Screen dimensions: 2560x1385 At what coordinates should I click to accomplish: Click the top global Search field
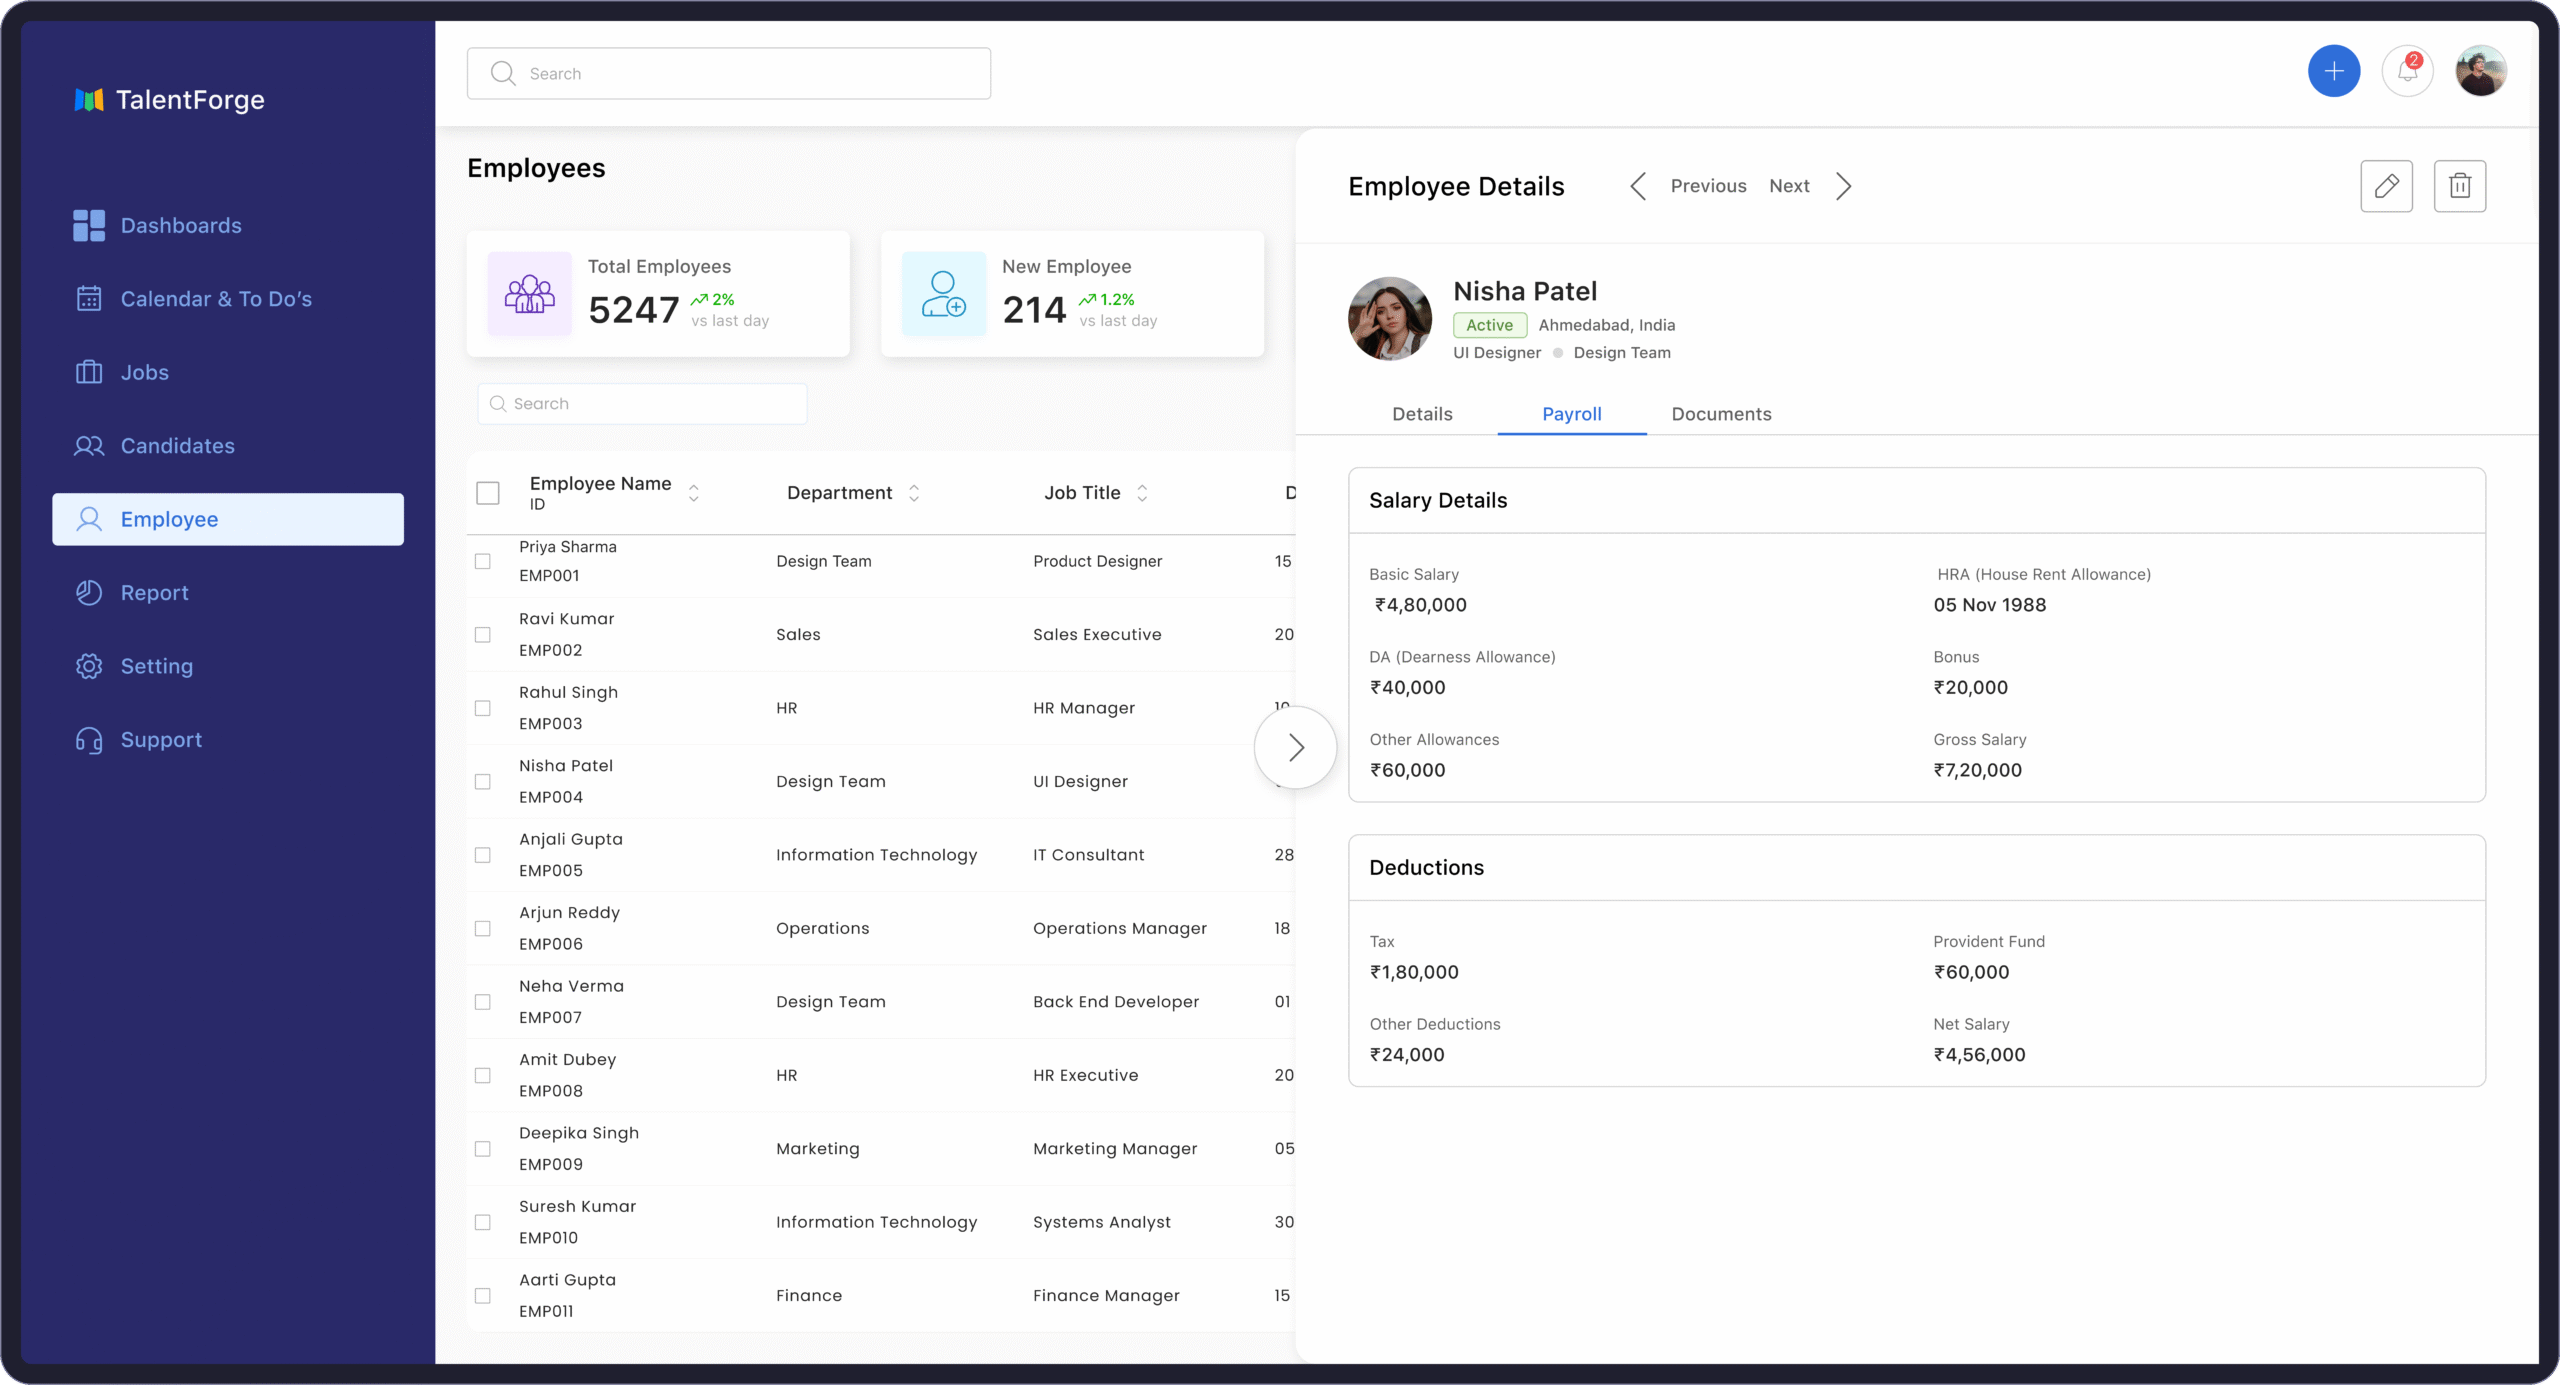click(x=728, y=74)
